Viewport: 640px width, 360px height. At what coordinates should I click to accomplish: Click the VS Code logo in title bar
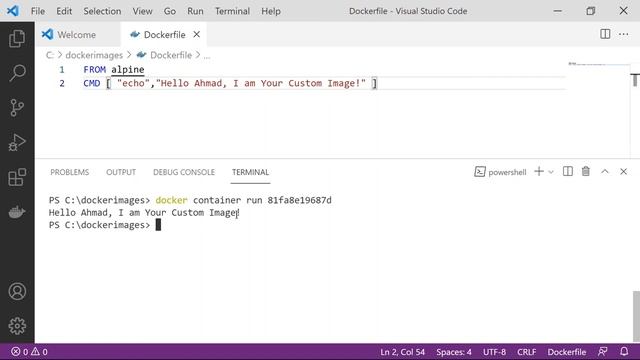(13, 11)
